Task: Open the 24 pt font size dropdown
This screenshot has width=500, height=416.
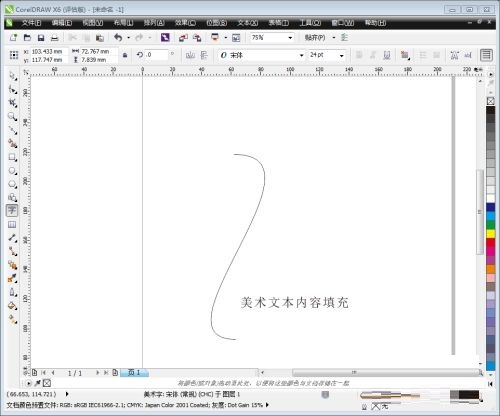Action: [x=342, y=55]
